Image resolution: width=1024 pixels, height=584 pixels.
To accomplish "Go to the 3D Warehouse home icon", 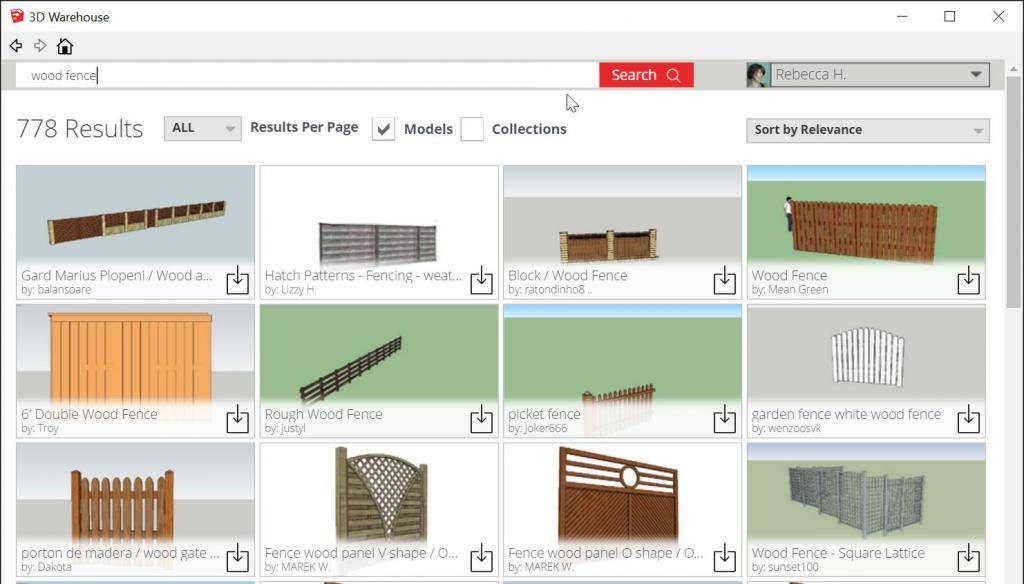I will [x=65, y=46].
